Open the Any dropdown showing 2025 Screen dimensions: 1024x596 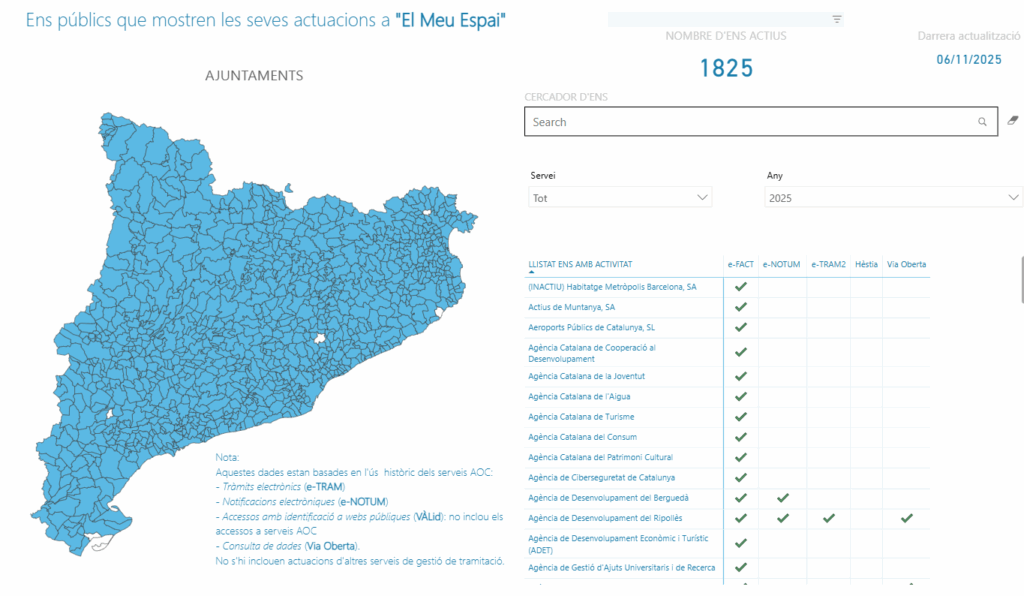(894, 198)
